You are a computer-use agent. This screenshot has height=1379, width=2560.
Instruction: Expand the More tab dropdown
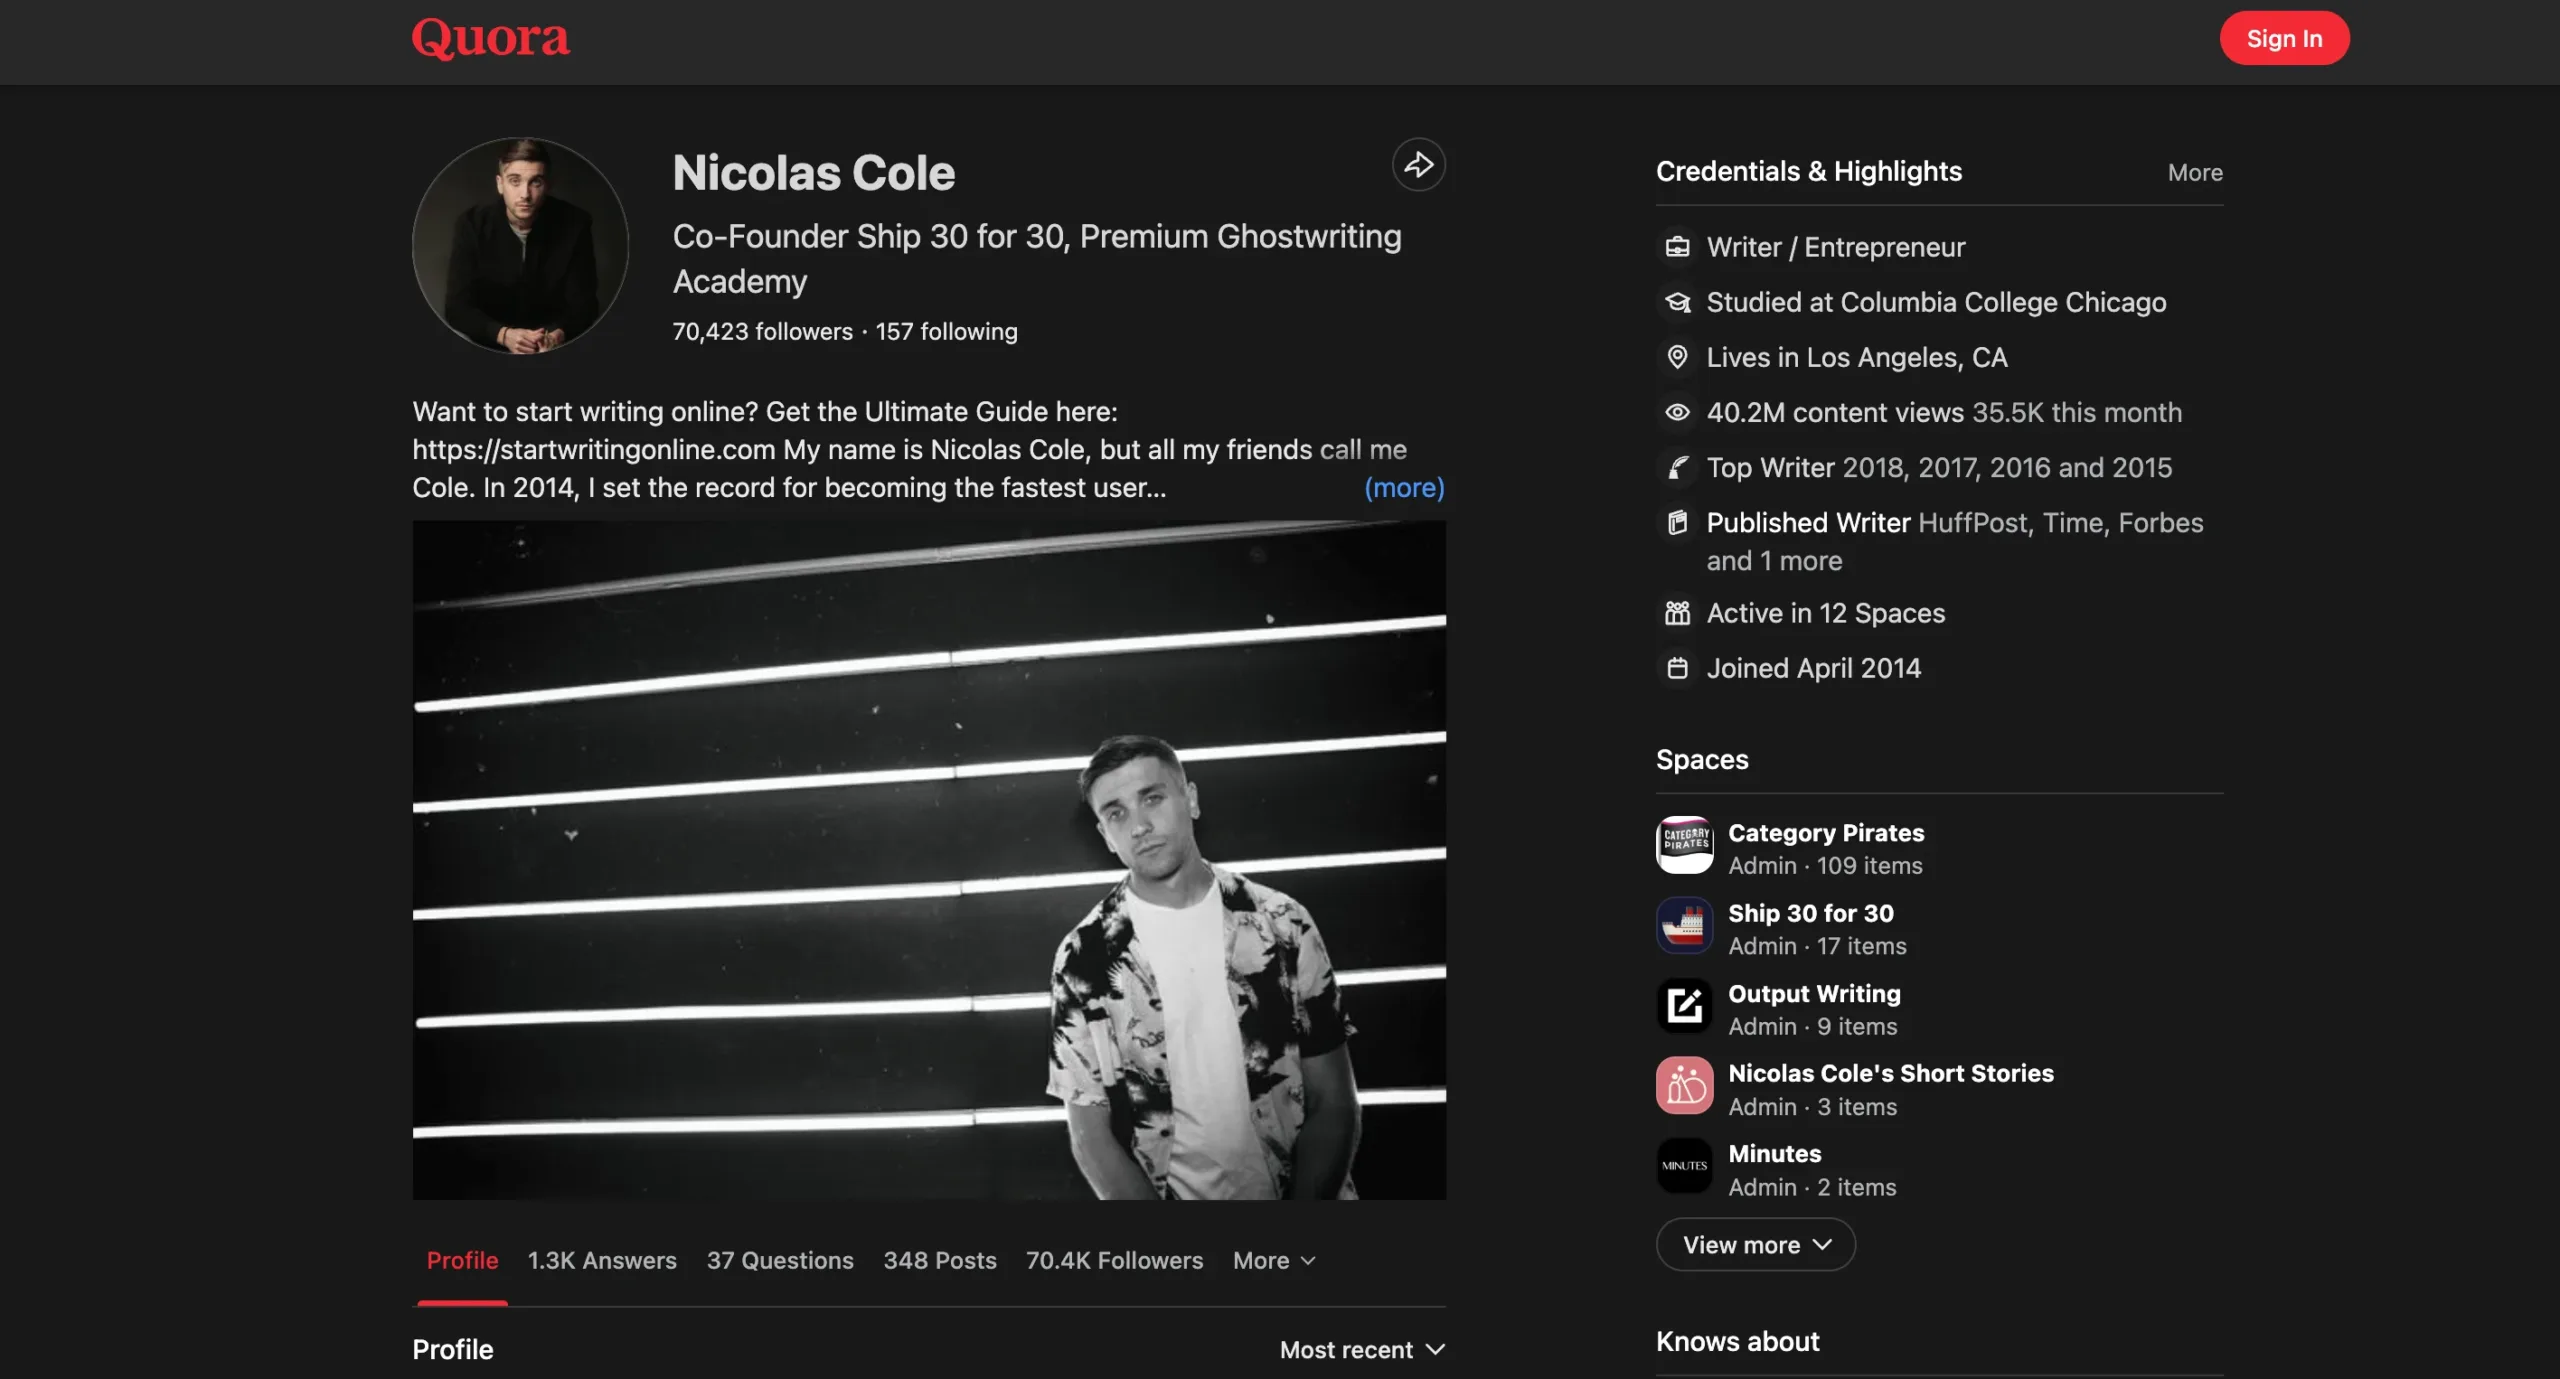(x=1274, y=1261)
